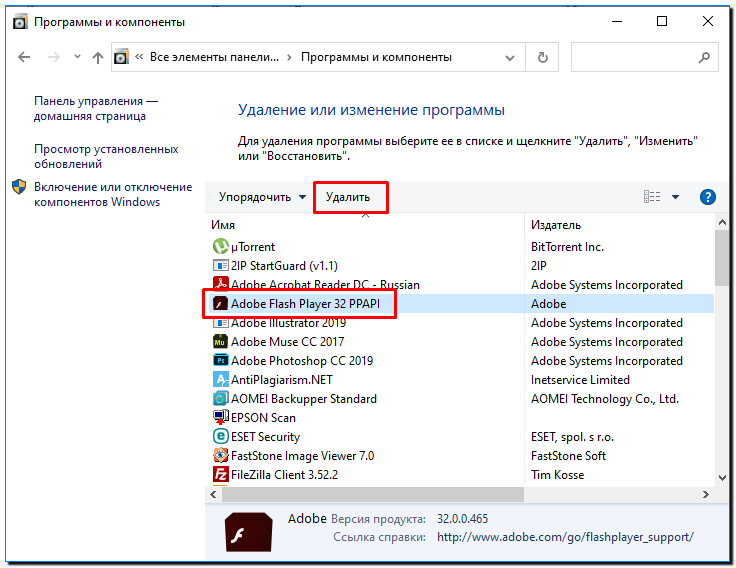Click the 2IP StartGuard icon
The height and width of the screenshot is (568, 736).
[221, 266]
